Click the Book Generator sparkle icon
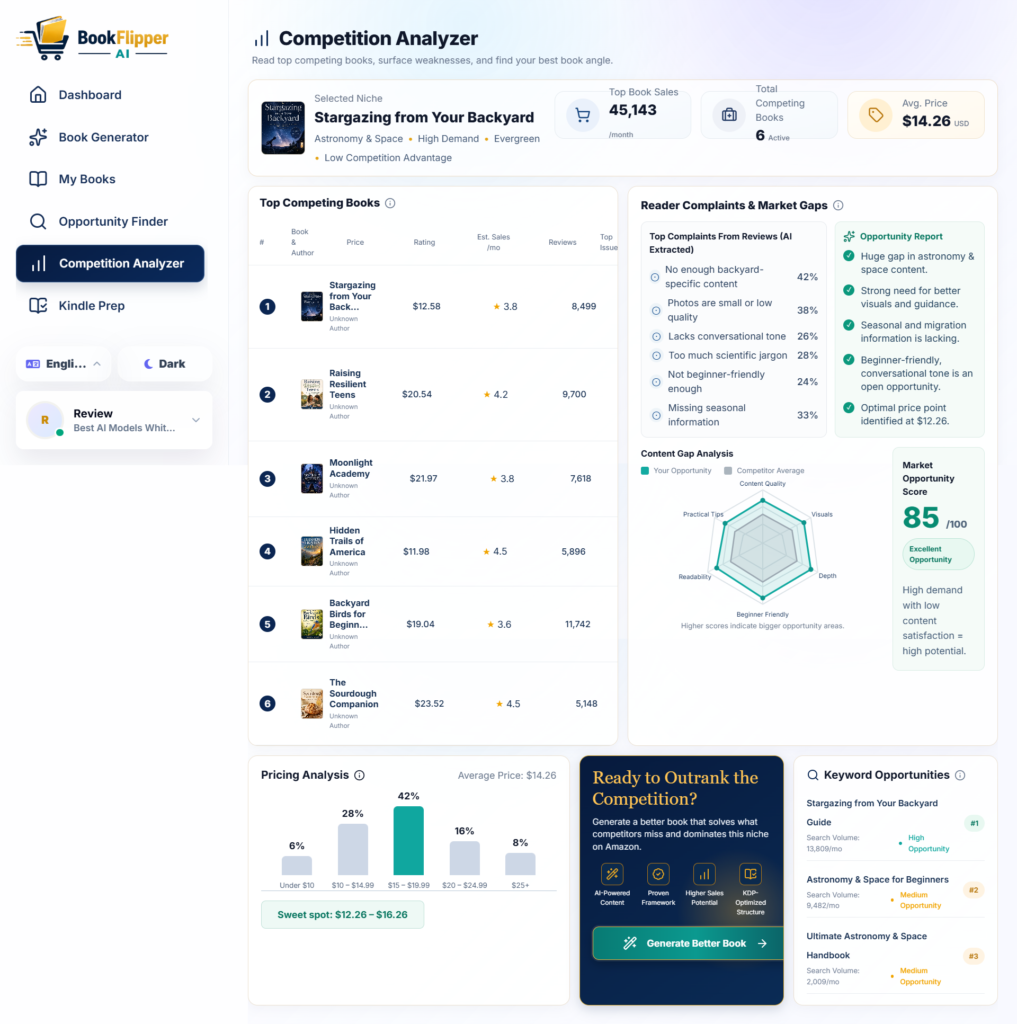1017x1024 pixels. 38,137
